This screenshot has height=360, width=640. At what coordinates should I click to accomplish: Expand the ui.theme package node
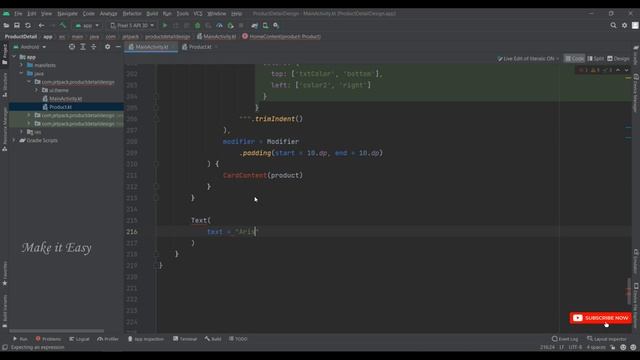coord(37,90)
